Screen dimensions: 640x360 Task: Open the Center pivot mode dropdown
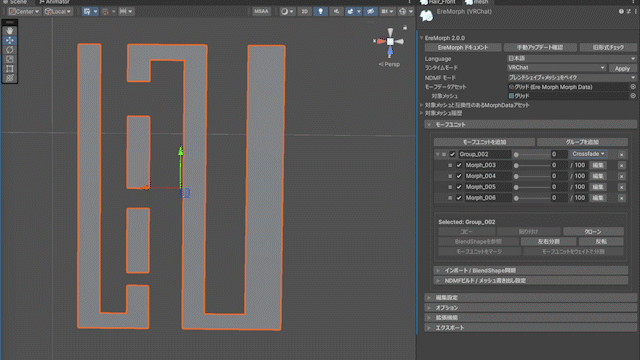tap(24, 11)
